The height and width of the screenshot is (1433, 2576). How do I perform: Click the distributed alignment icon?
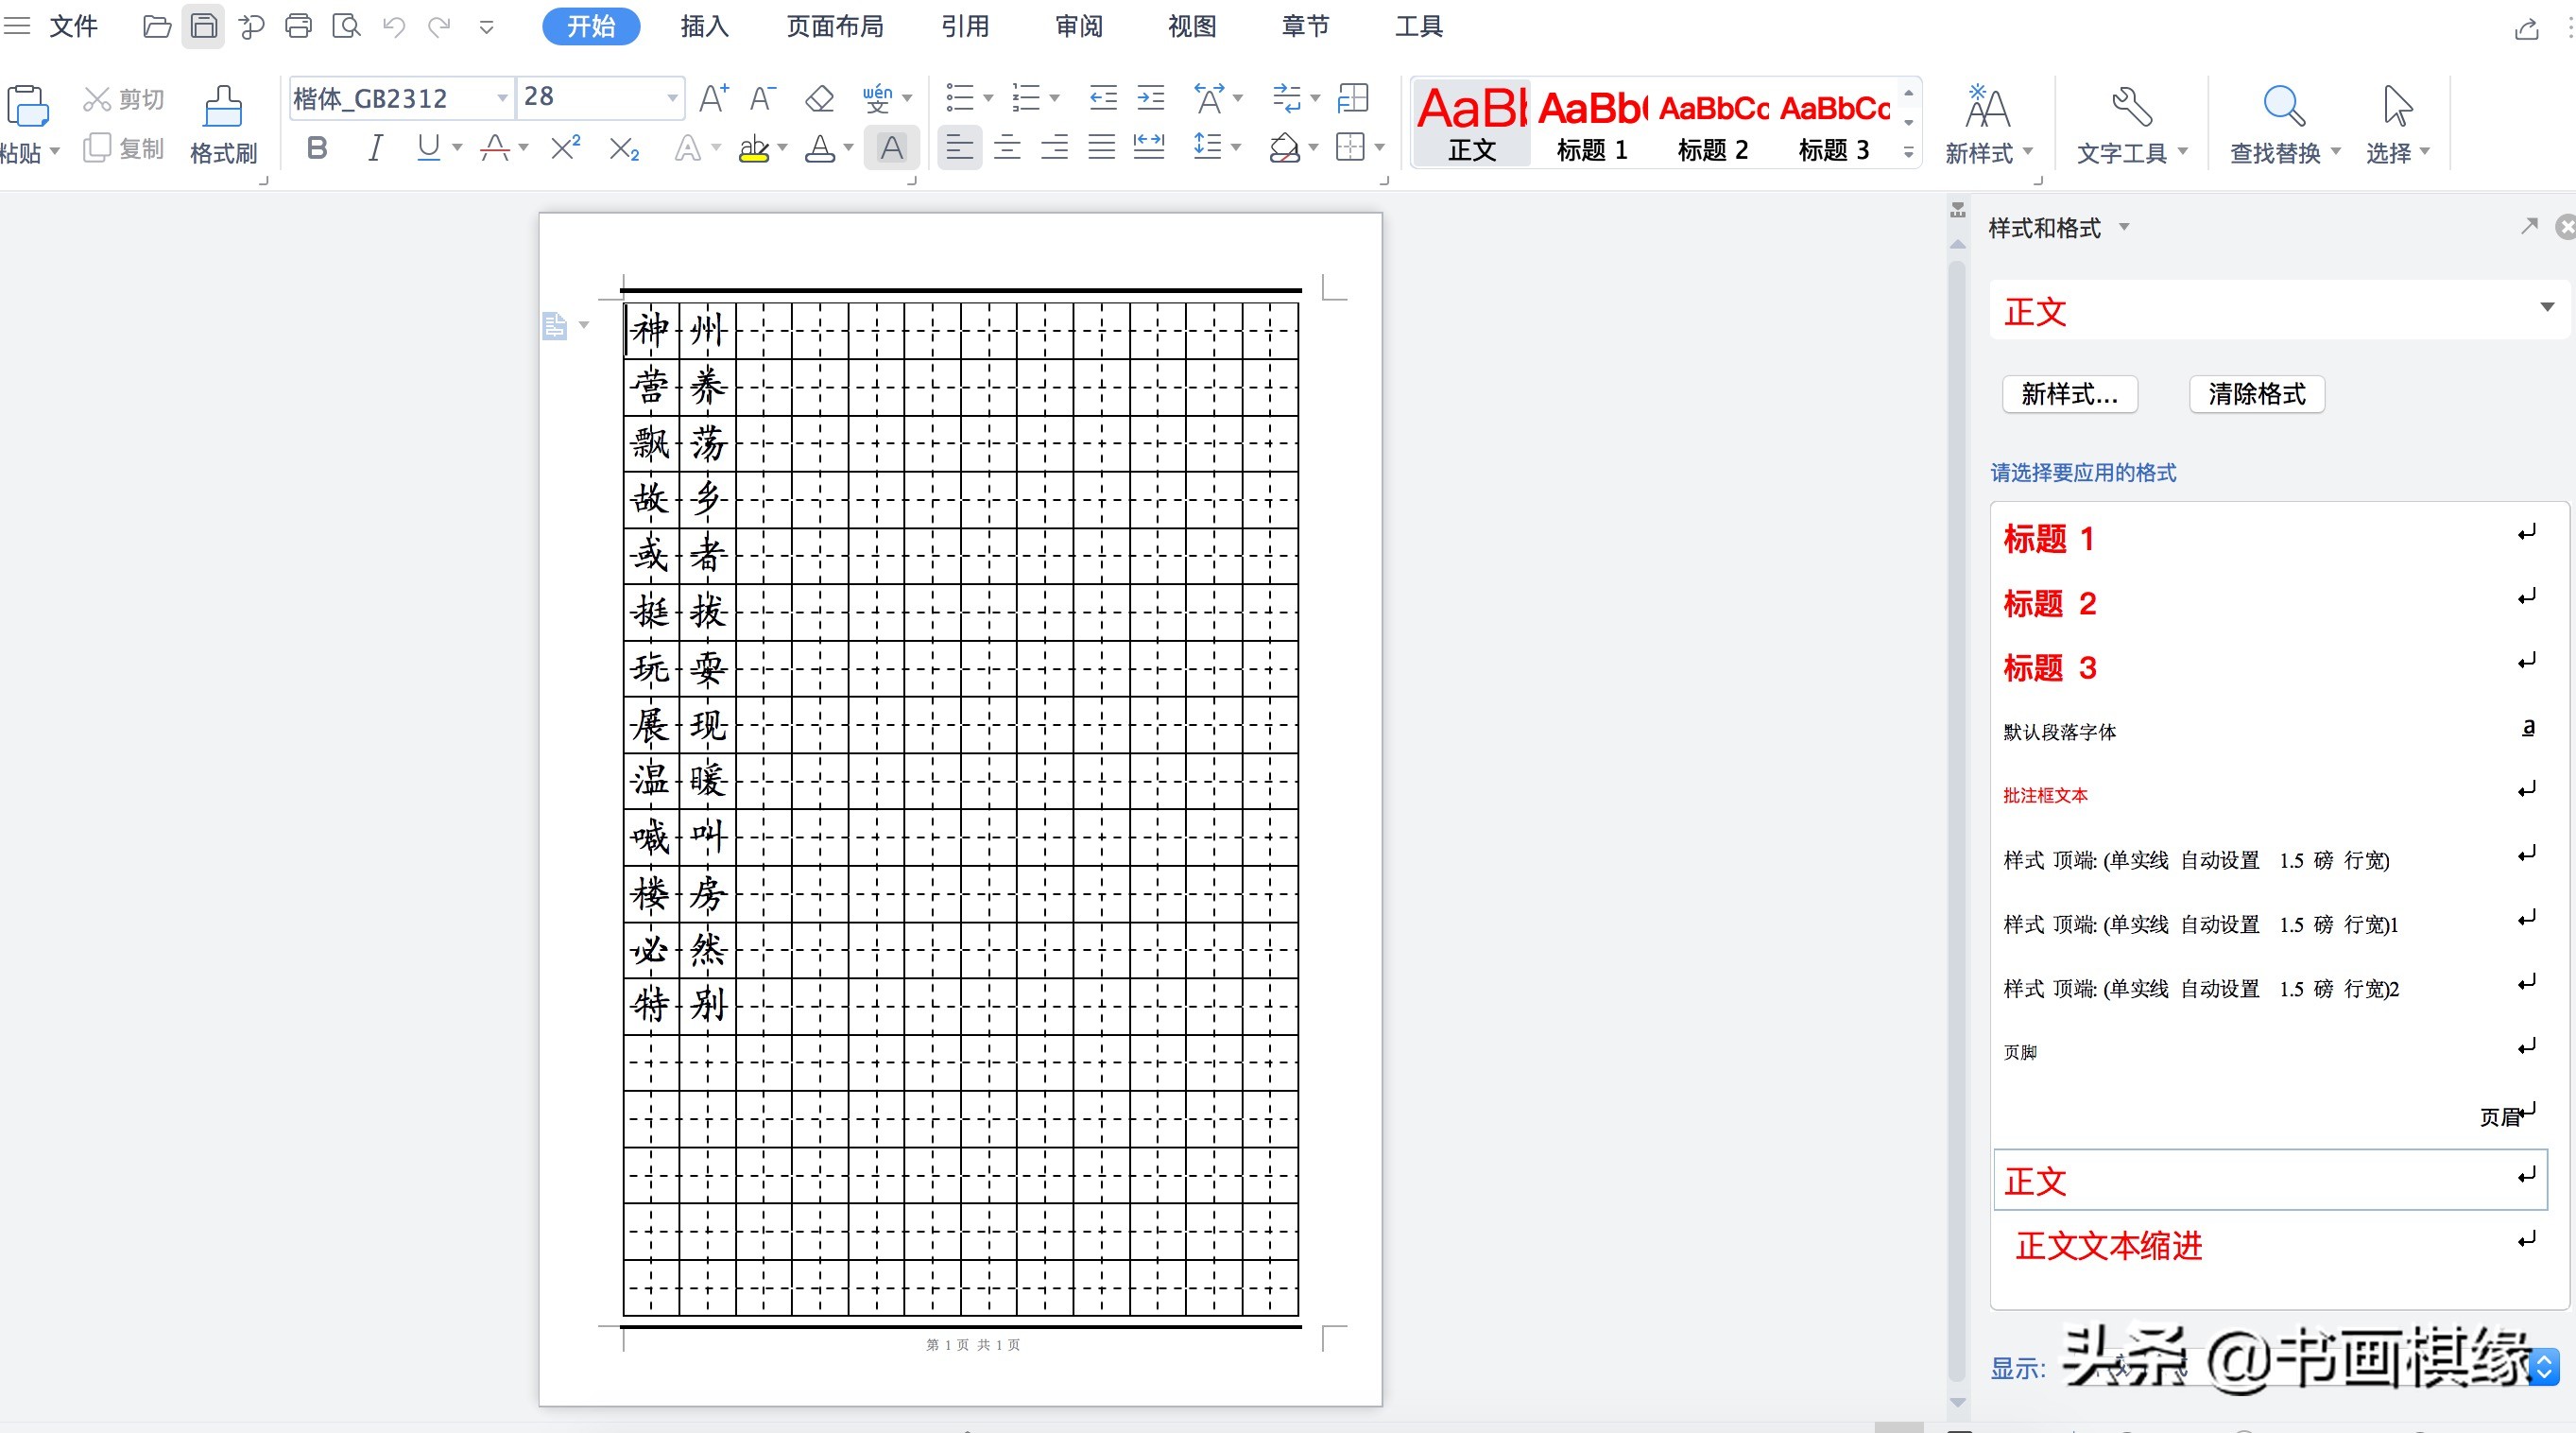click(1149, 148)
